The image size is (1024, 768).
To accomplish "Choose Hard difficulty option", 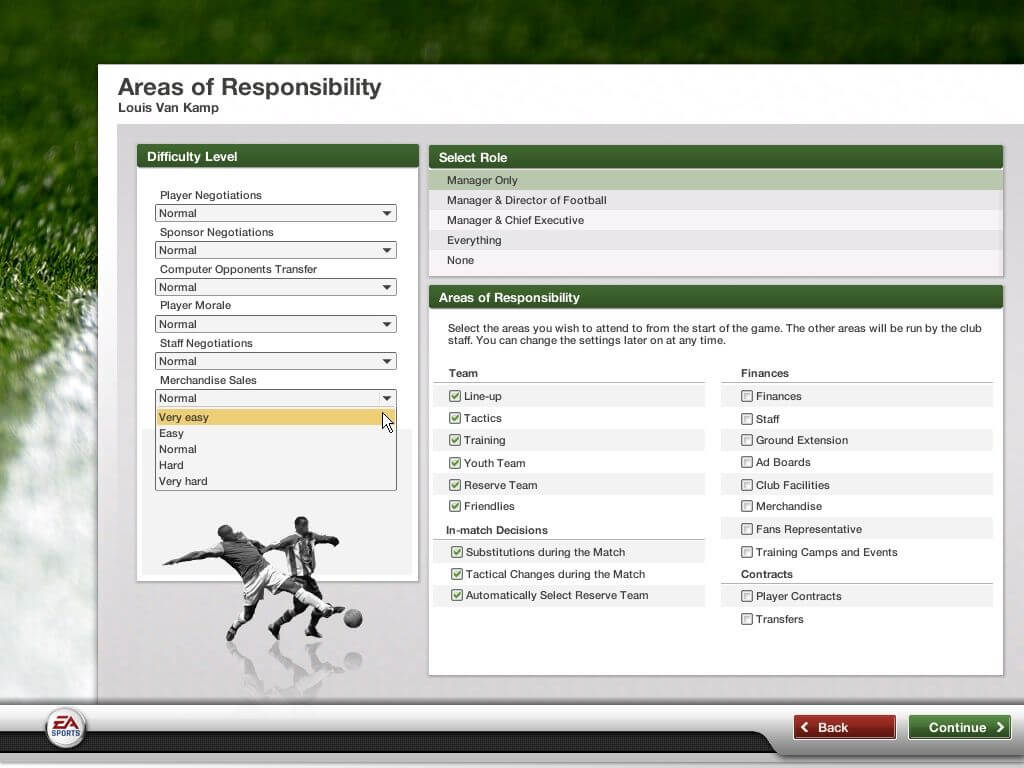I will coord(276,466).
